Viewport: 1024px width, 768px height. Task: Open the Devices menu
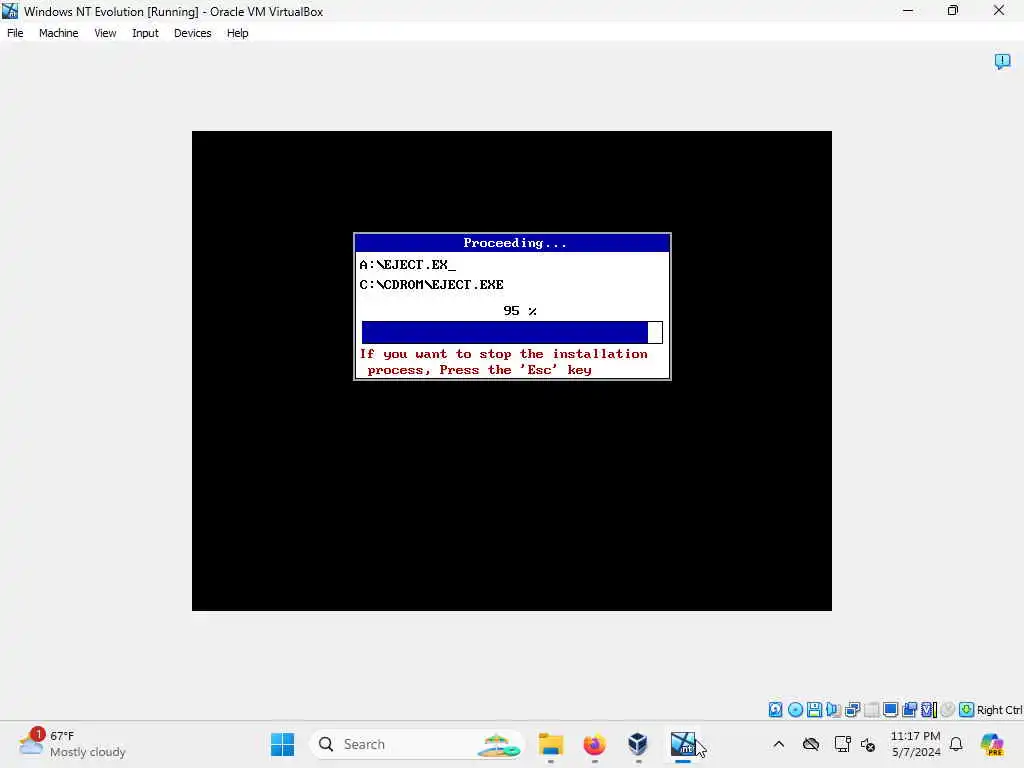[192, 33]
